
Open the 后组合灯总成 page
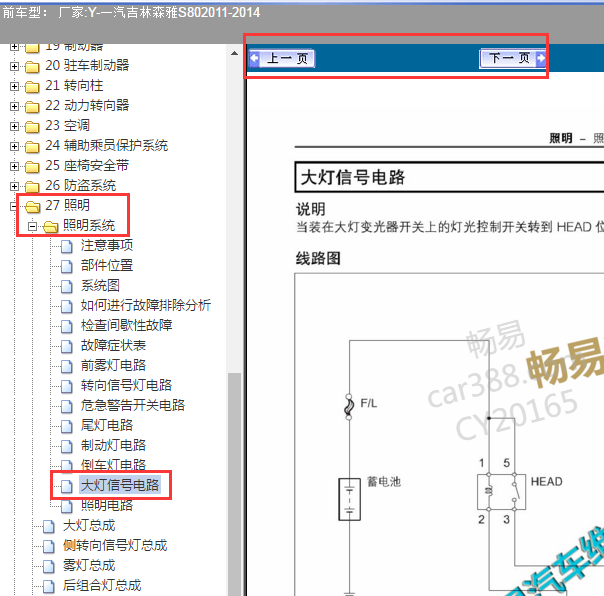pyautogui.click(x=102, y=586)
